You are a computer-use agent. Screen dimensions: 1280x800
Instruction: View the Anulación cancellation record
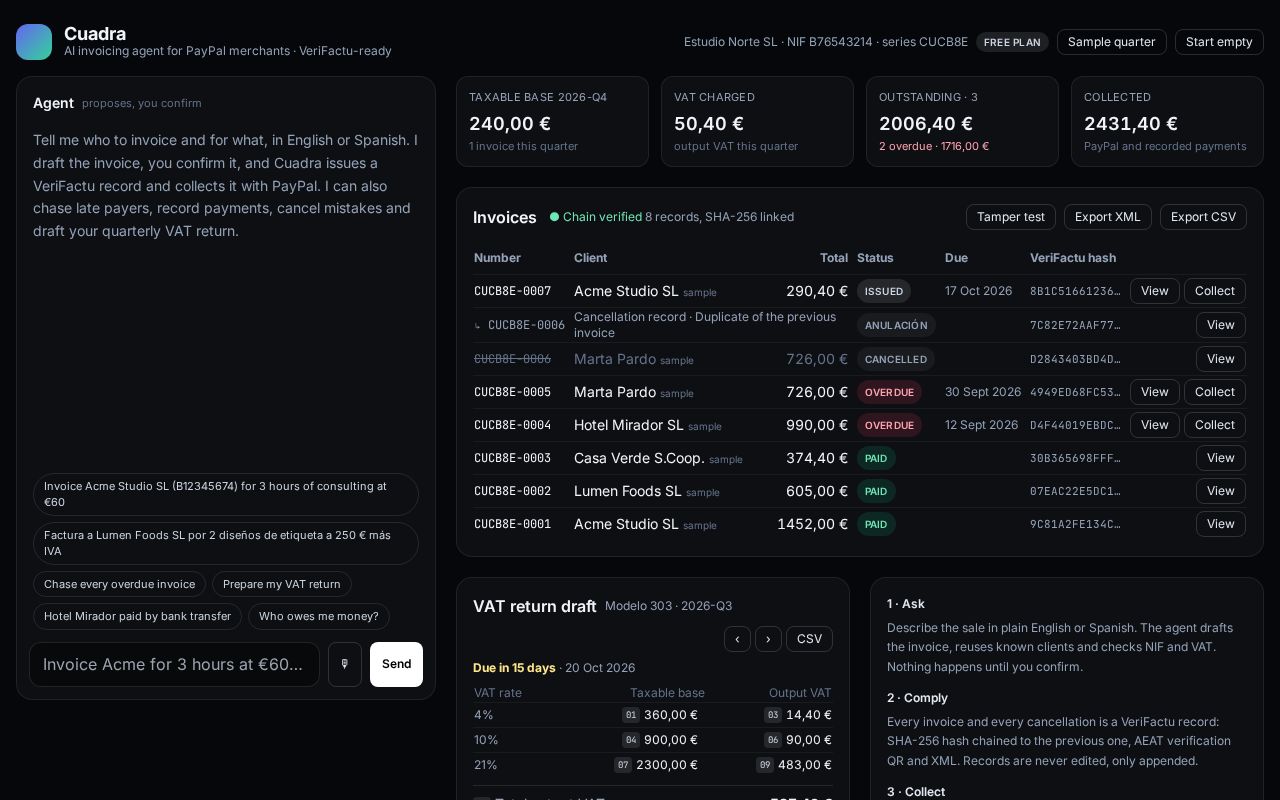[x=1220, y=325]
